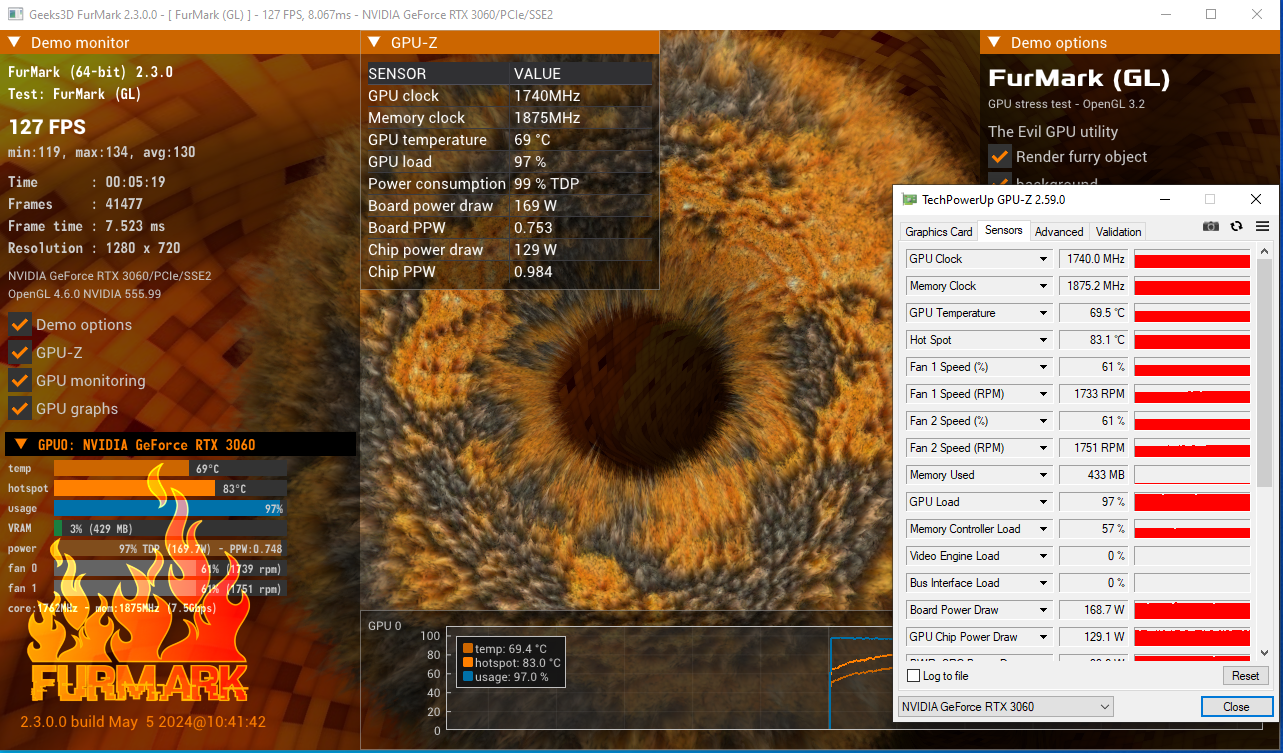Open the GPU Clock sensor dropdown
This screenshot has width=1283, height=753.
tap(1038, 258)
